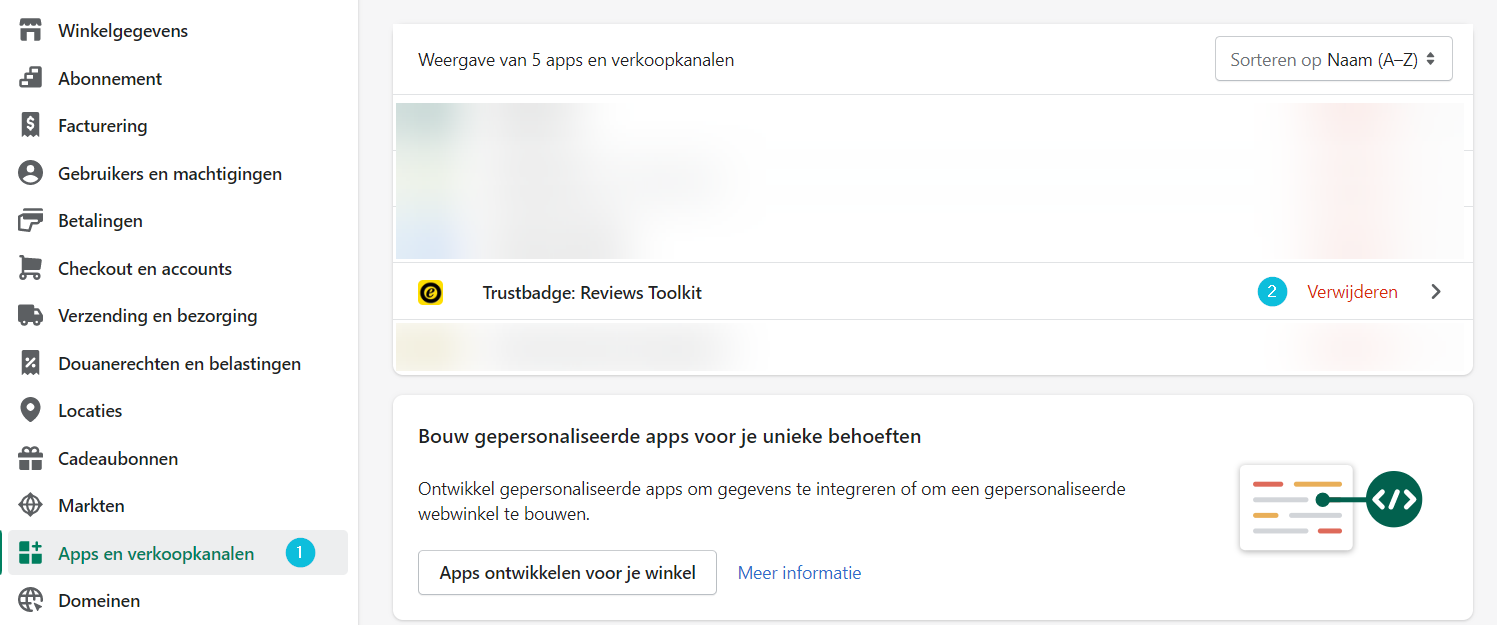Open the Sorteren op Naam dropdown
The height and width of the screenshot is (625, 1497).
pyautogui.click(x=1334, y=59)
